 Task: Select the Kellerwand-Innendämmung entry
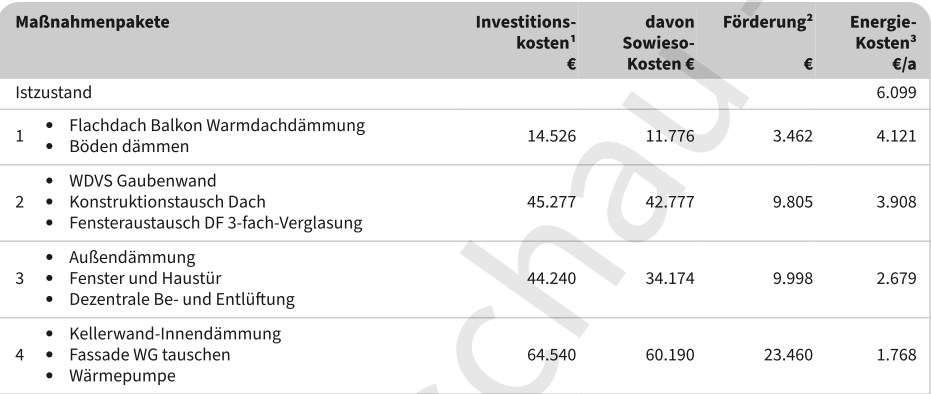click(175, 333)
